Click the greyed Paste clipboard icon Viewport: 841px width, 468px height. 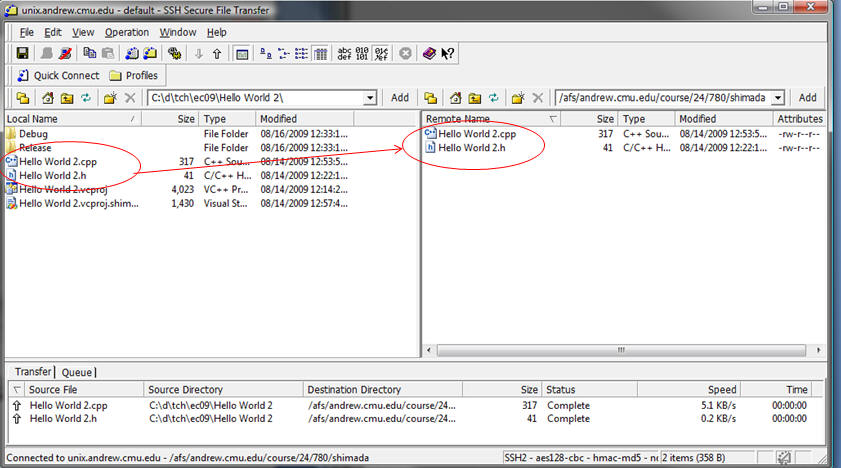108,53
